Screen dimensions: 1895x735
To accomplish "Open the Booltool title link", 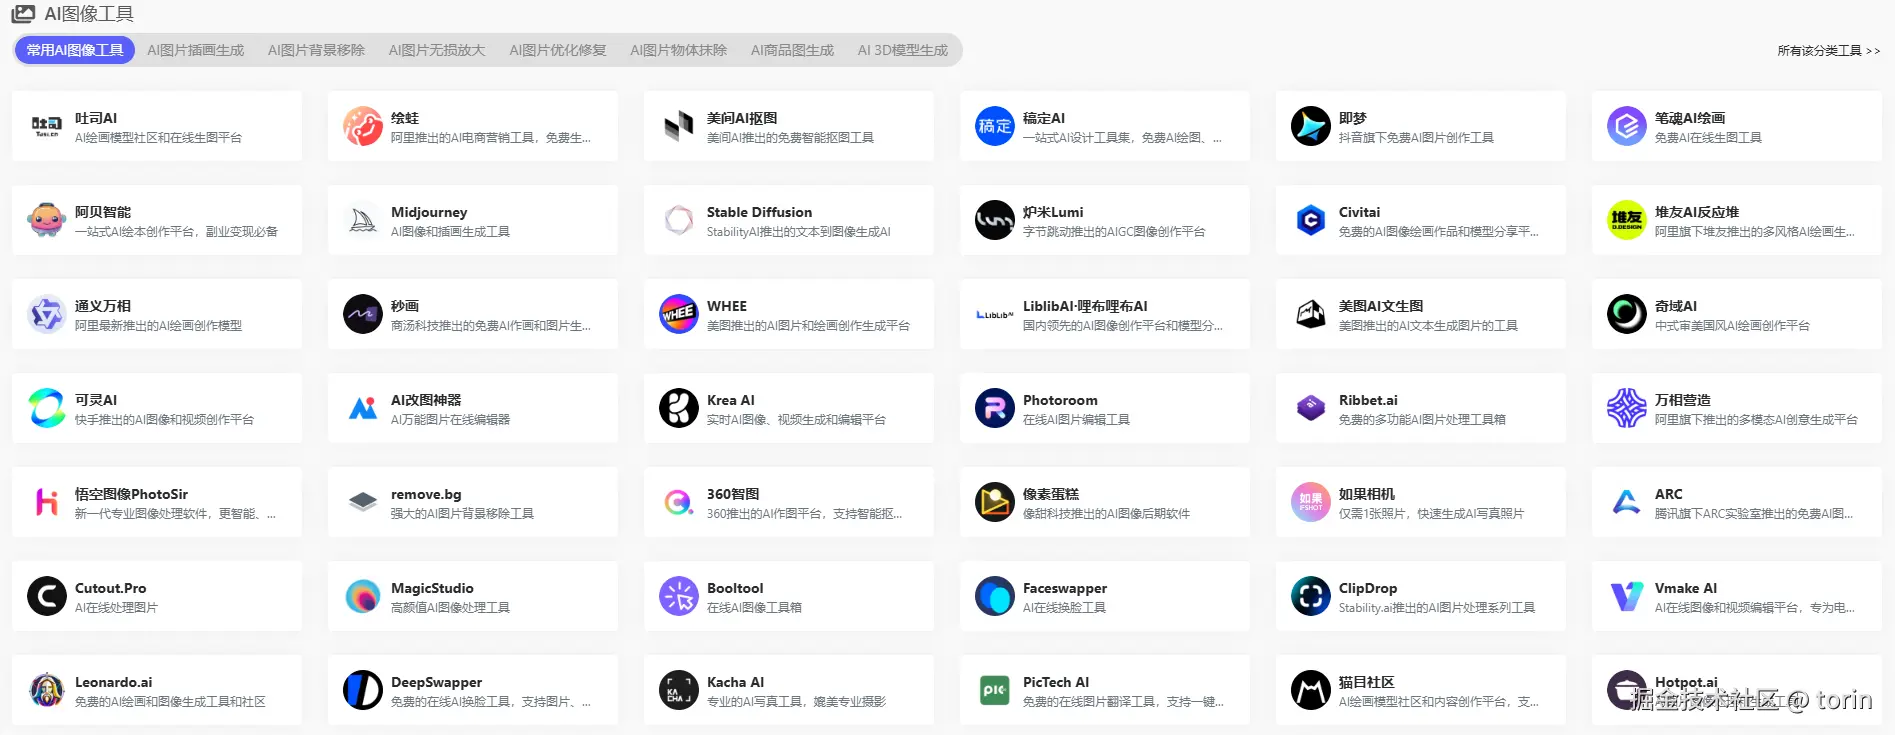I will (x=735, y=588).
